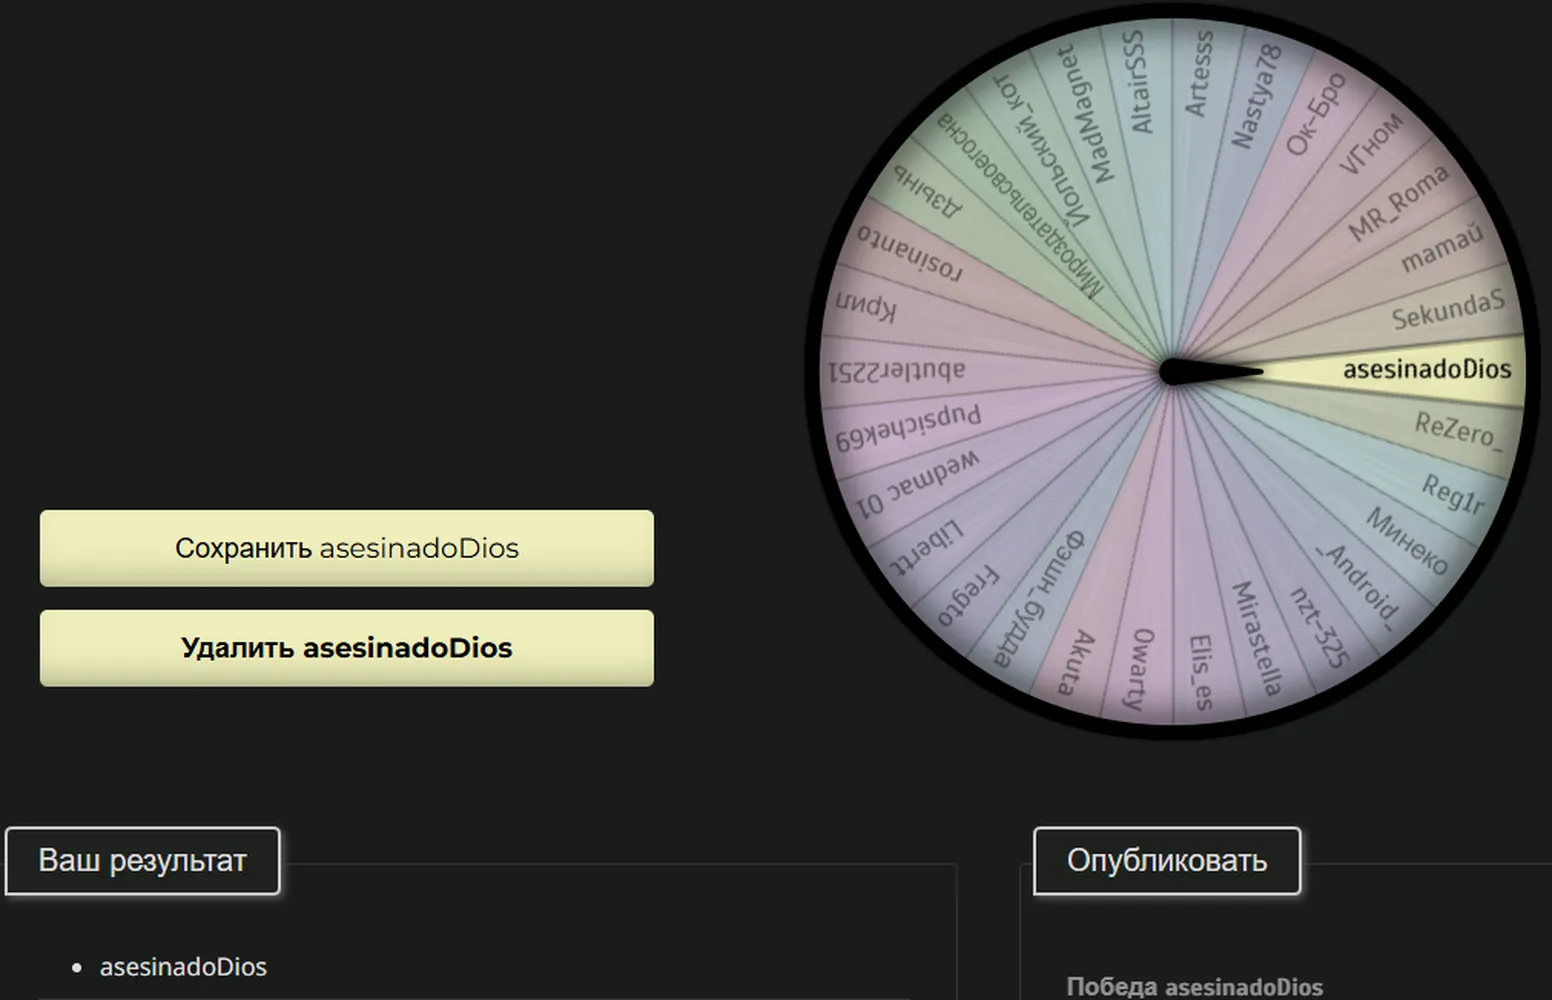Click the Удалить asesinadoDios button
The image size is (1552, 1000).
pos(346,648)
